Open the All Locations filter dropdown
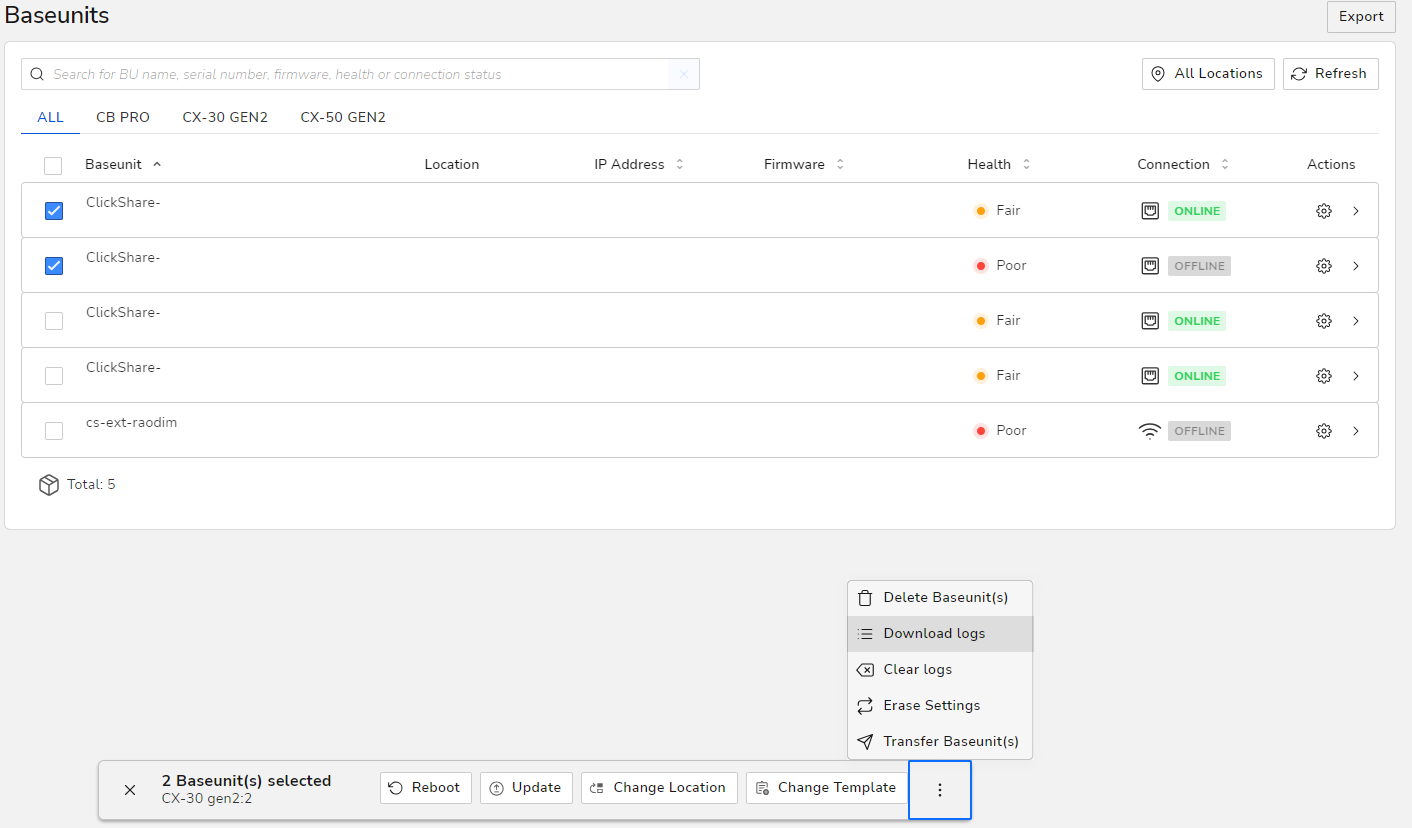Image resolution: width=1412 pixels, height=828 pixels. pyautogui.click(x=1207, y=74)
